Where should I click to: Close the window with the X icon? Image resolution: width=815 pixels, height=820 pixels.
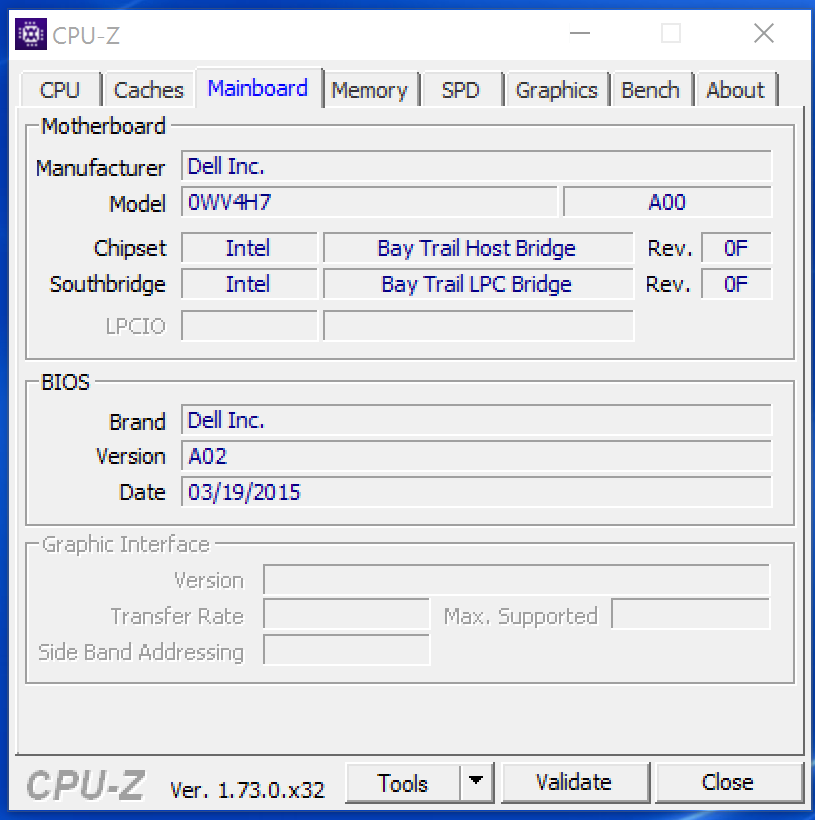[x=764, y=33]
